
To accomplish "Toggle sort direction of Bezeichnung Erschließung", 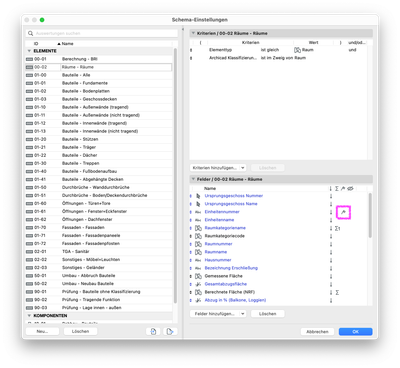I will pos(331,268).
